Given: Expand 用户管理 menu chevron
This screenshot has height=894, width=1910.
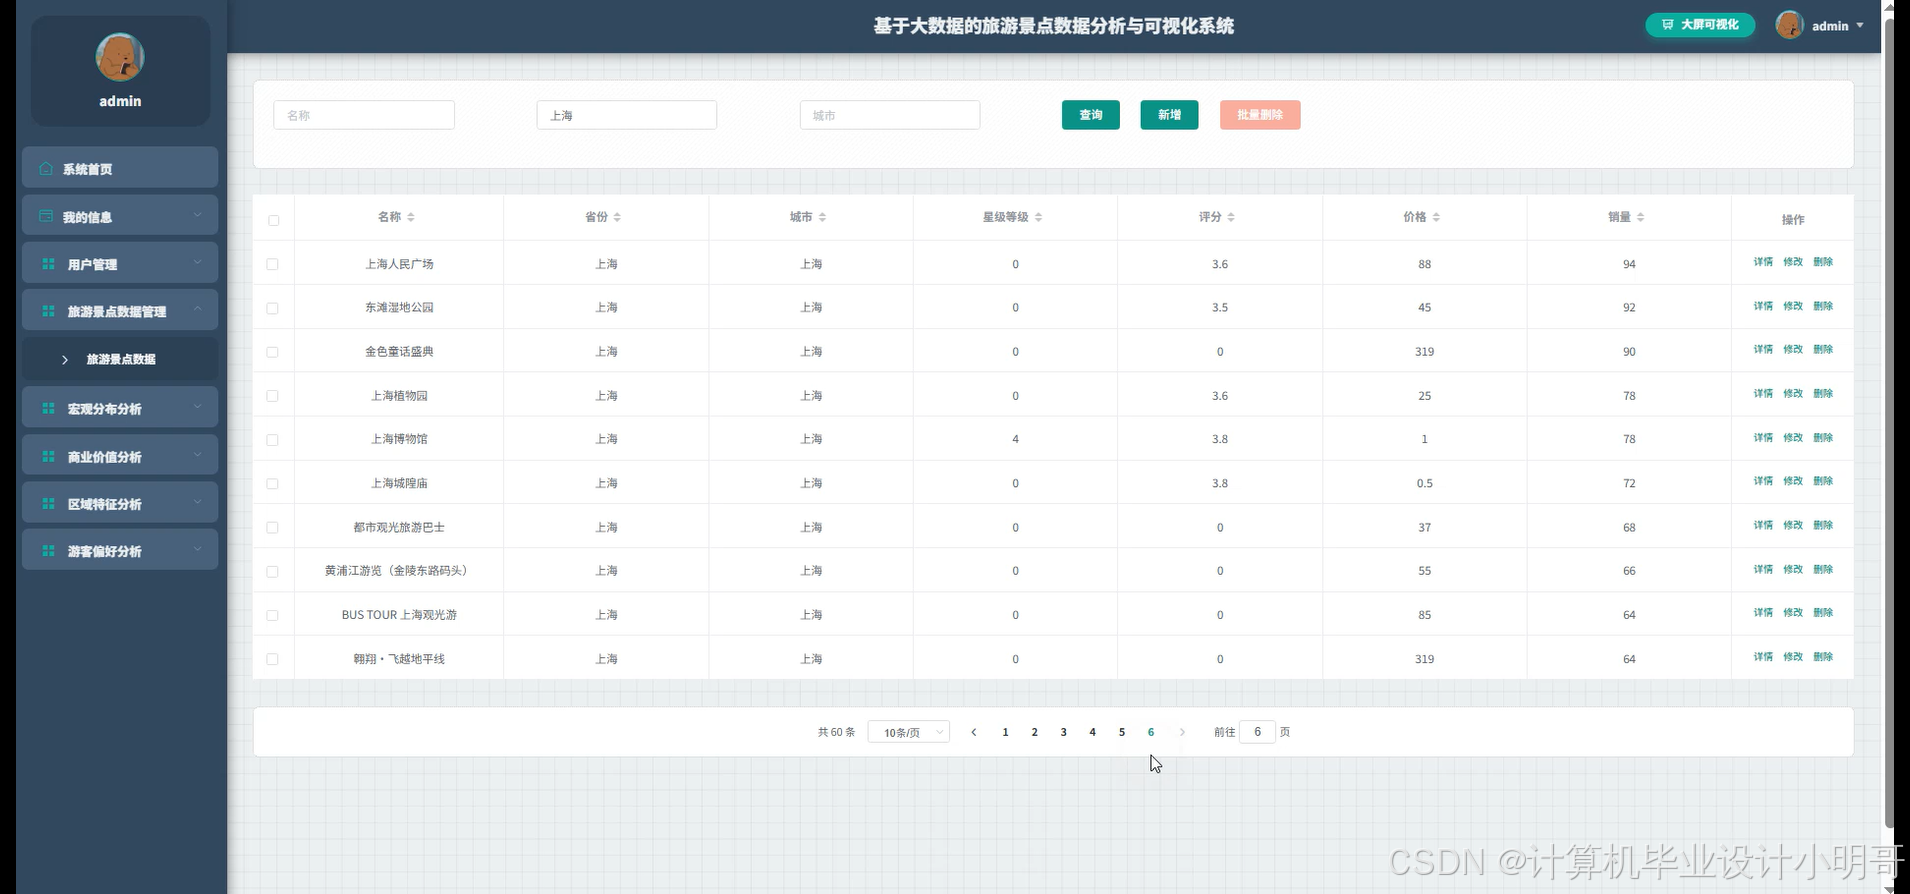Looking at the screenshot, I should click(197, 262).
